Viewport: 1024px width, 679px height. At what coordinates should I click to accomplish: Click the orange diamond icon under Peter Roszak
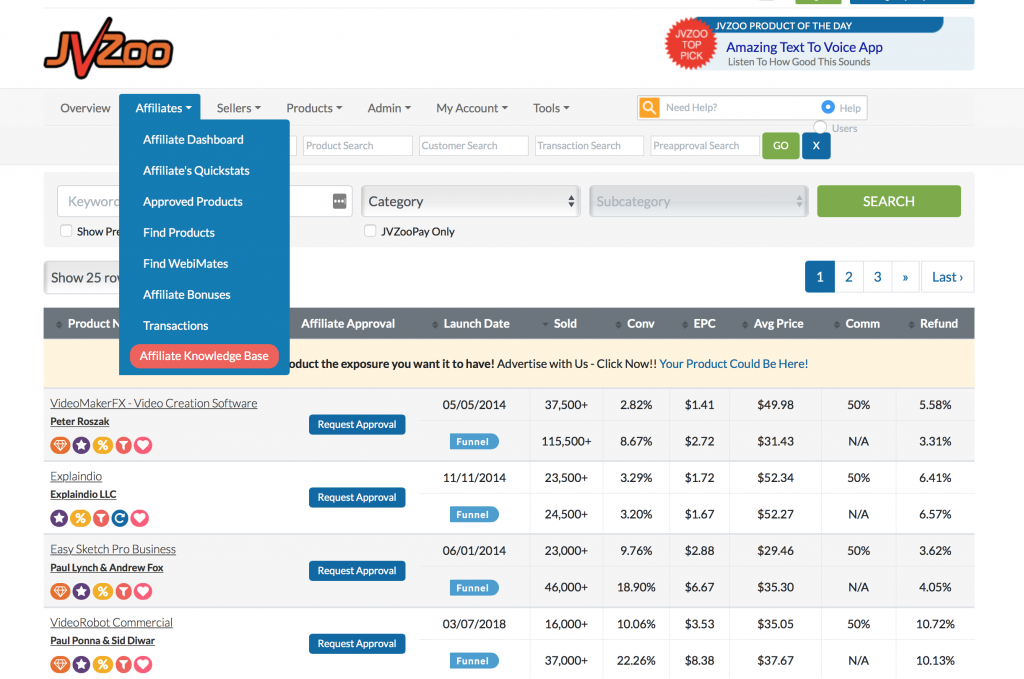point(59,445)
